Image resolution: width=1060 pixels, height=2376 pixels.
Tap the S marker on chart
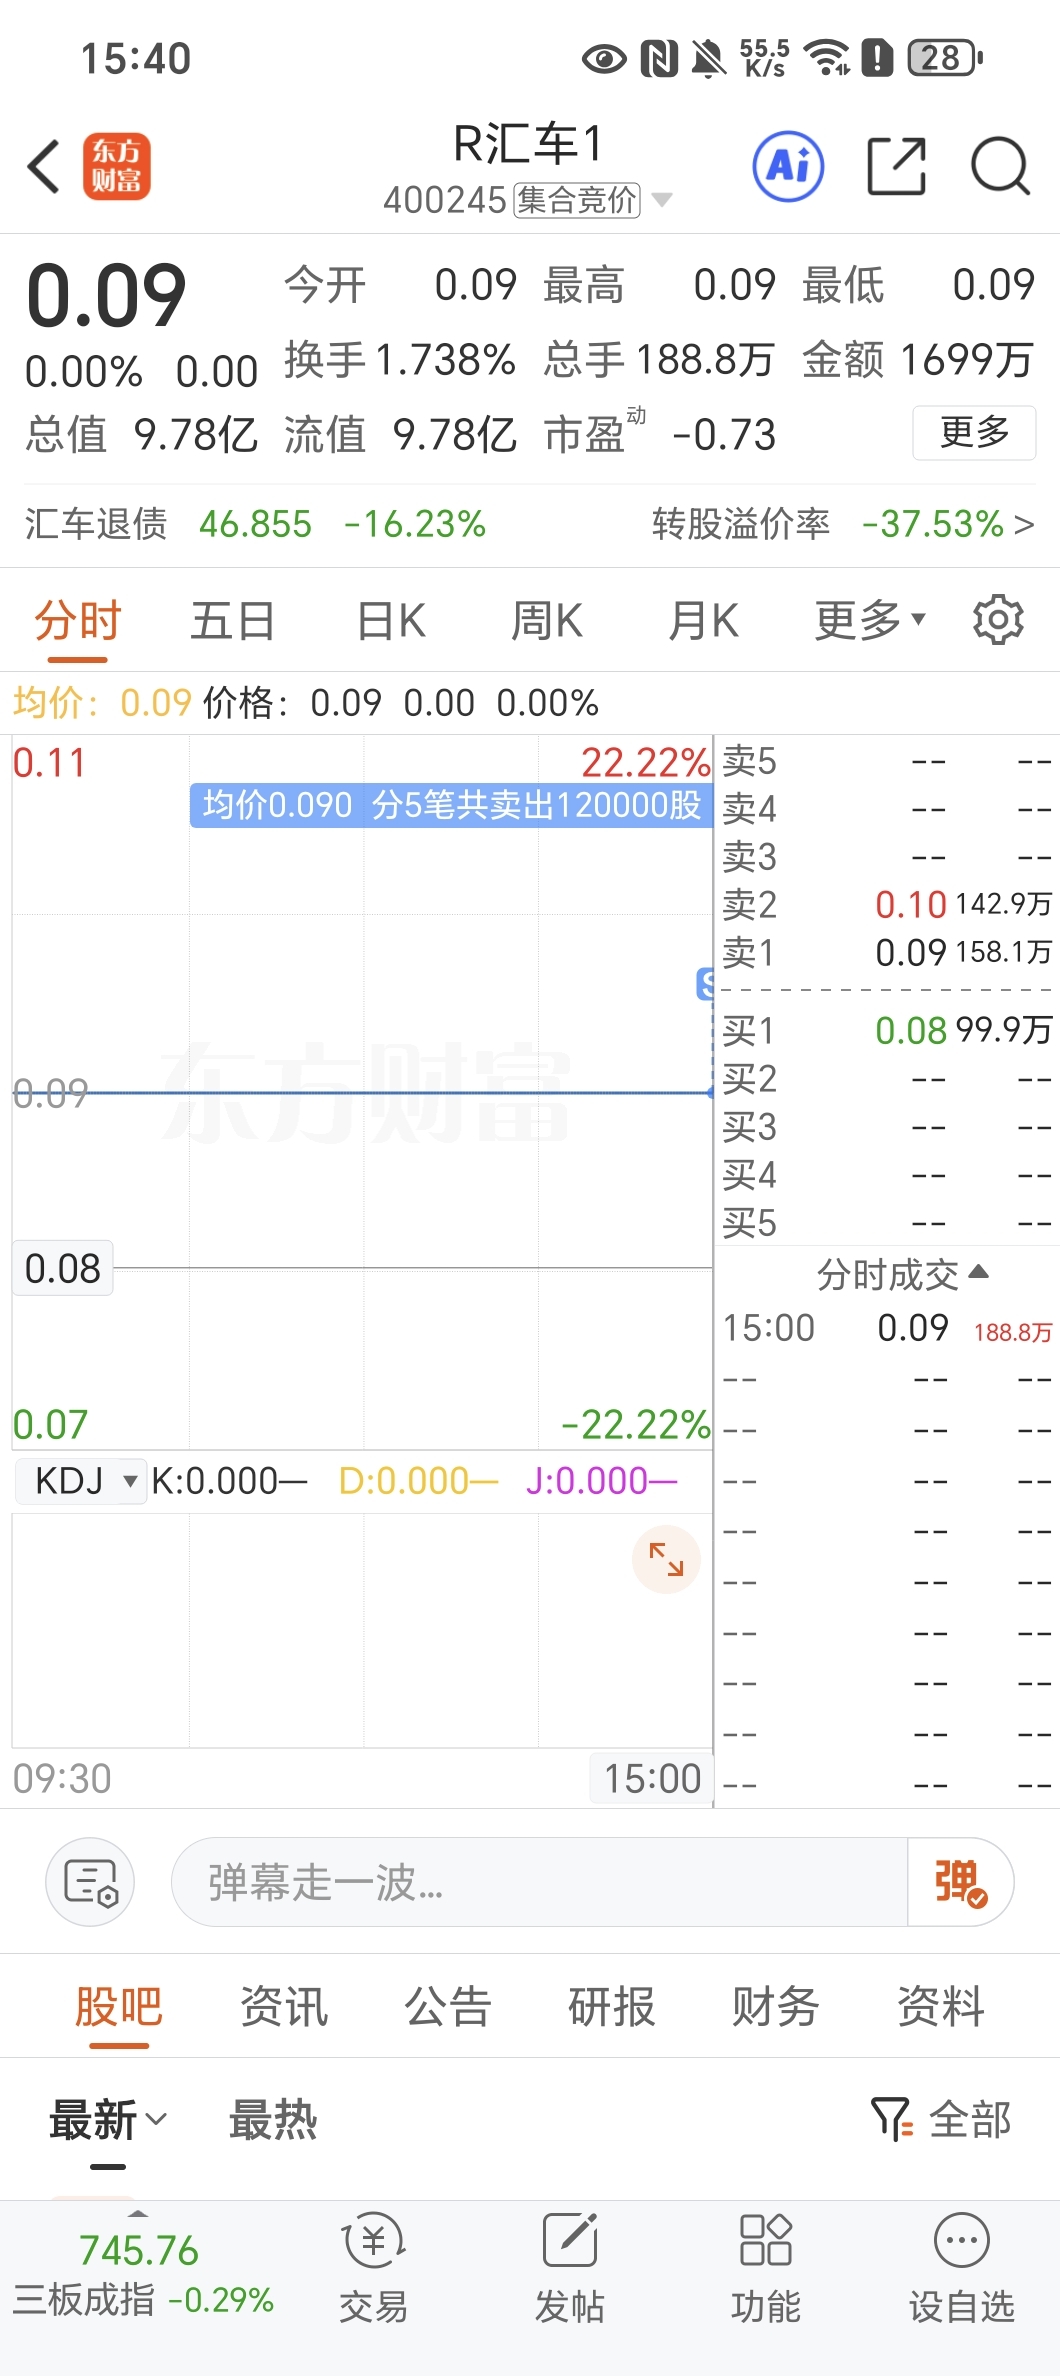point(706,984)
